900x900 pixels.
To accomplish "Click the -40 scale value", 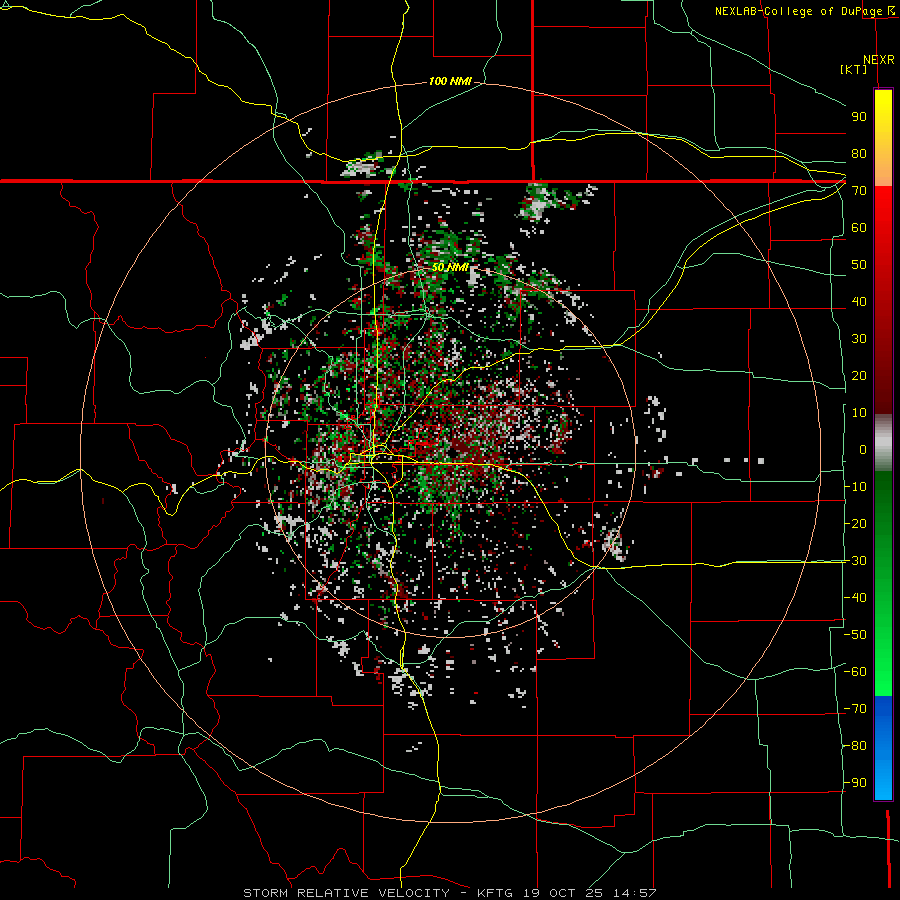I will point(855,598).
